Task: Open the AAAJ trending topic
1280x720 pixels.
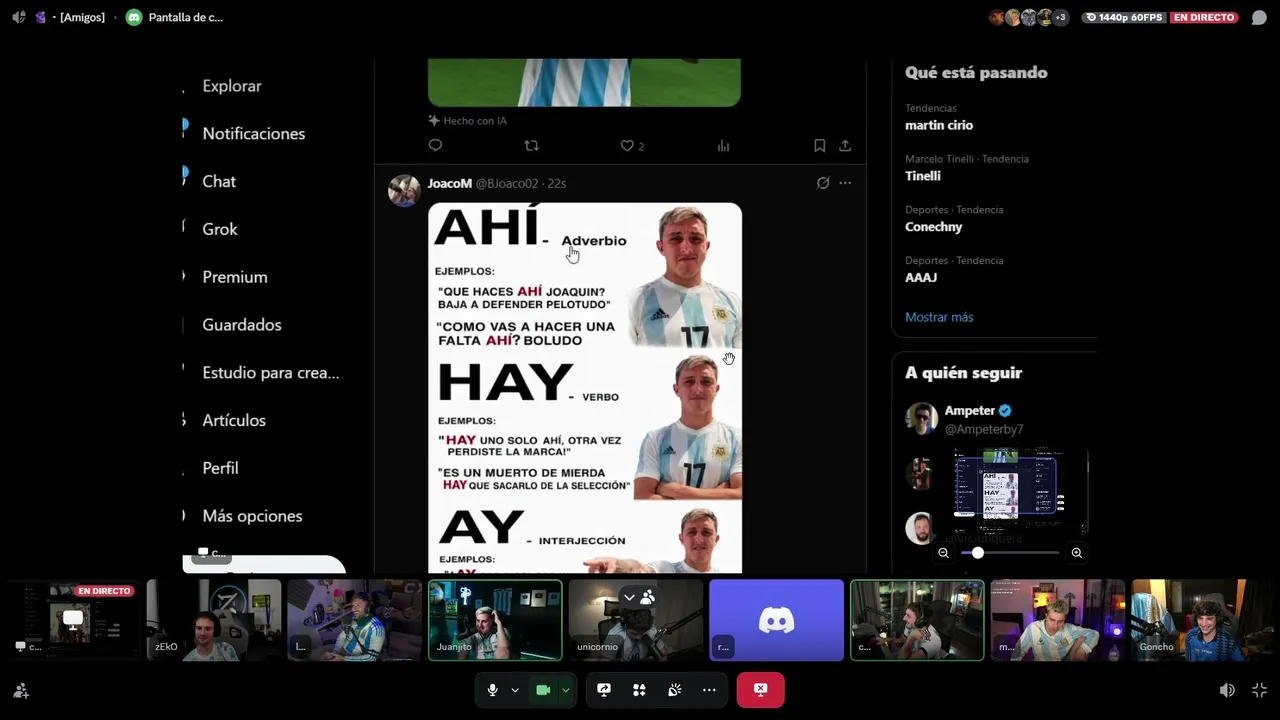Action: (921, 278)
